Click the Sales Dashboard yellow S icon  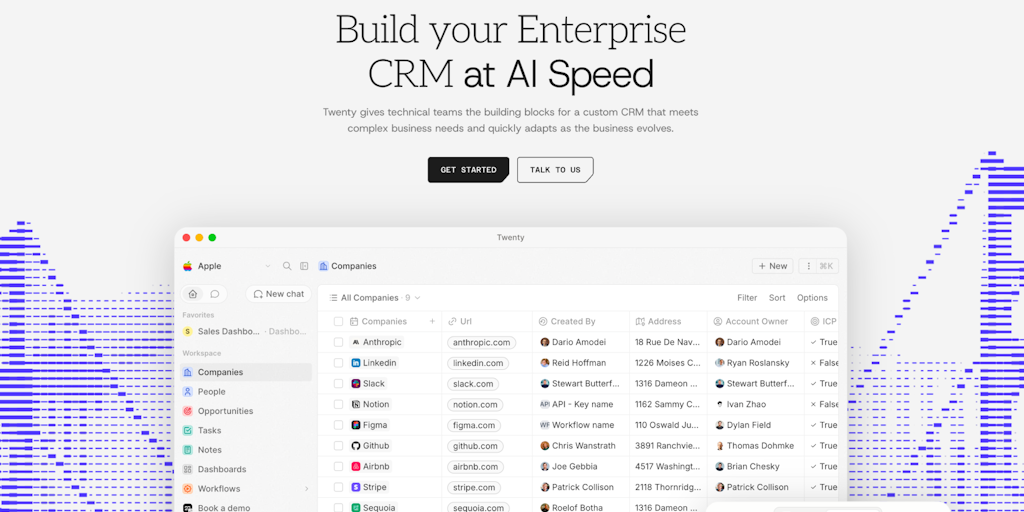[x=187, y=331]
